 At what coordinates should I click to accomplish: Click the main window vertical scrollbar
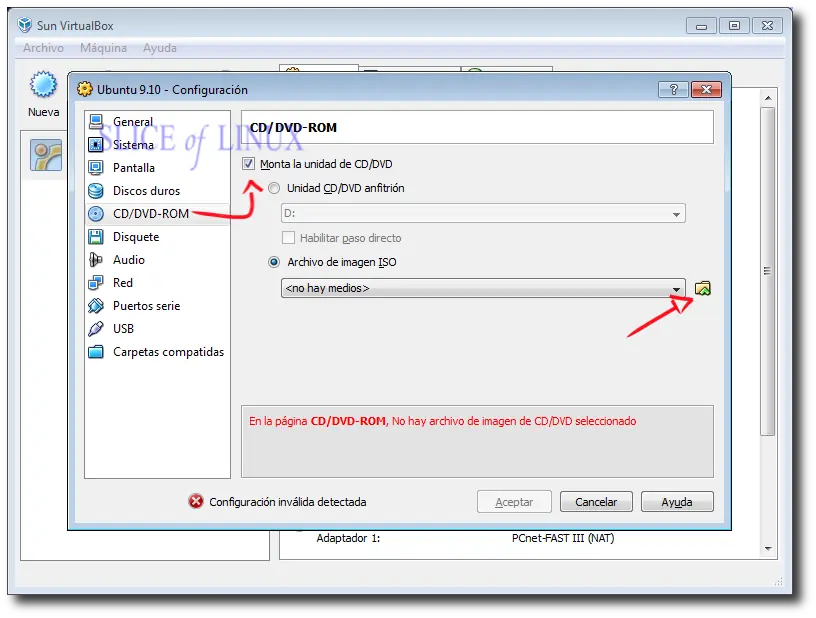pyautogui.click(x=768, y=271)
